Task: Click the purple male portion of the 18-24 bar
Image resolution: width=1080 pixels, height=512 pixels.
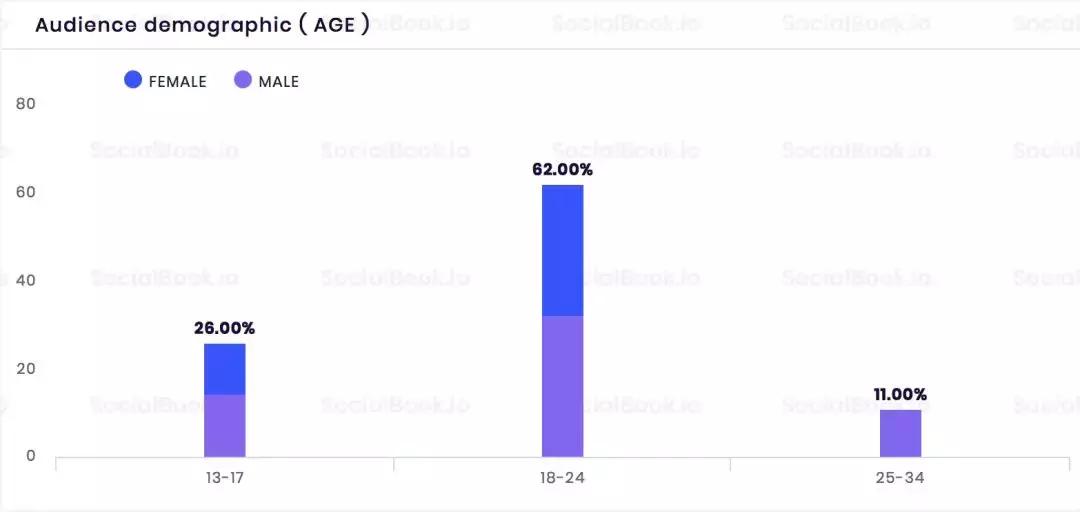Action: point(563,386)
